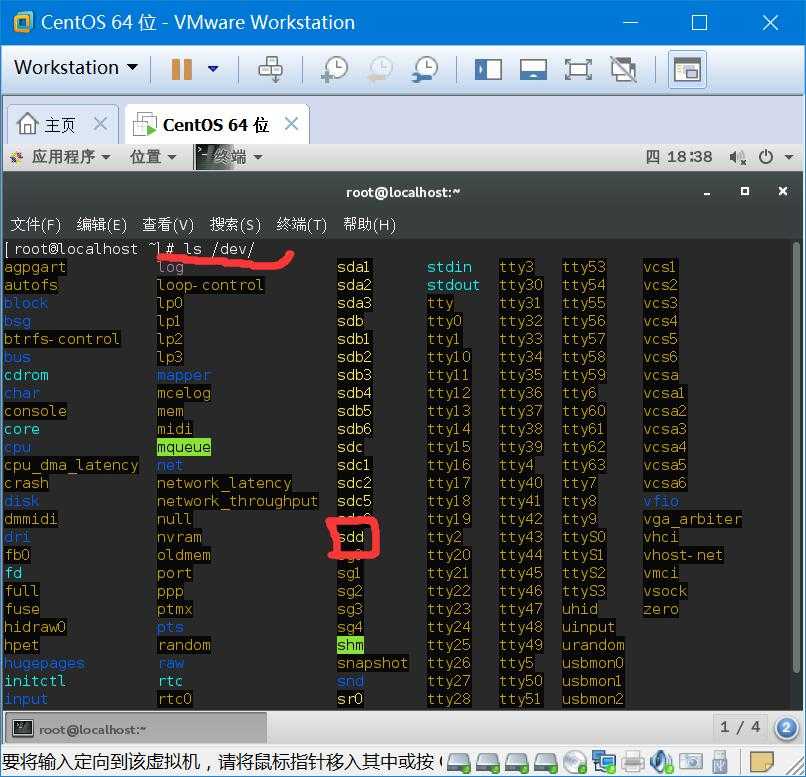Open the 查看(V) menu
This screenshot has height=777, width=806.
(168, 225)
